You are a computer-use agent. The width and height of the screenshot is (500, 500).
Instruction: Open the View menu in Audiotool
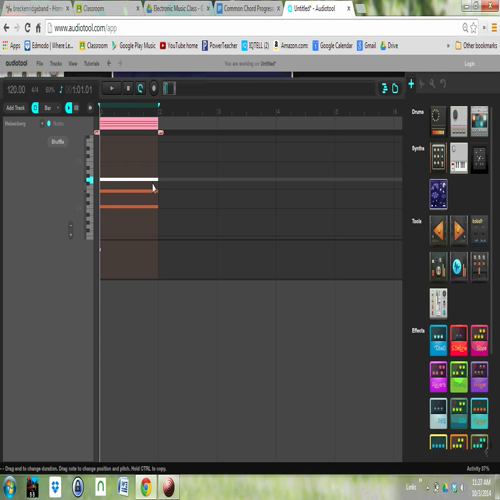[73, 64]
